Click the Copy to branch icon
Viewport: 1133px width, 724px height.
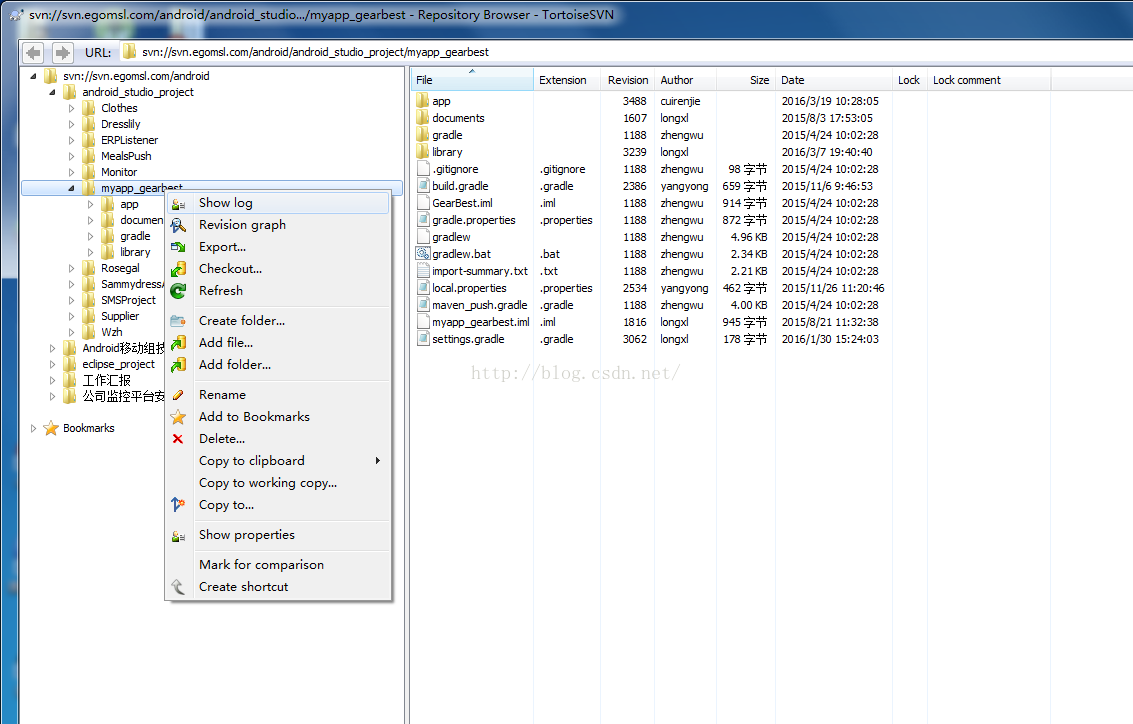click(x=178, y=505)
